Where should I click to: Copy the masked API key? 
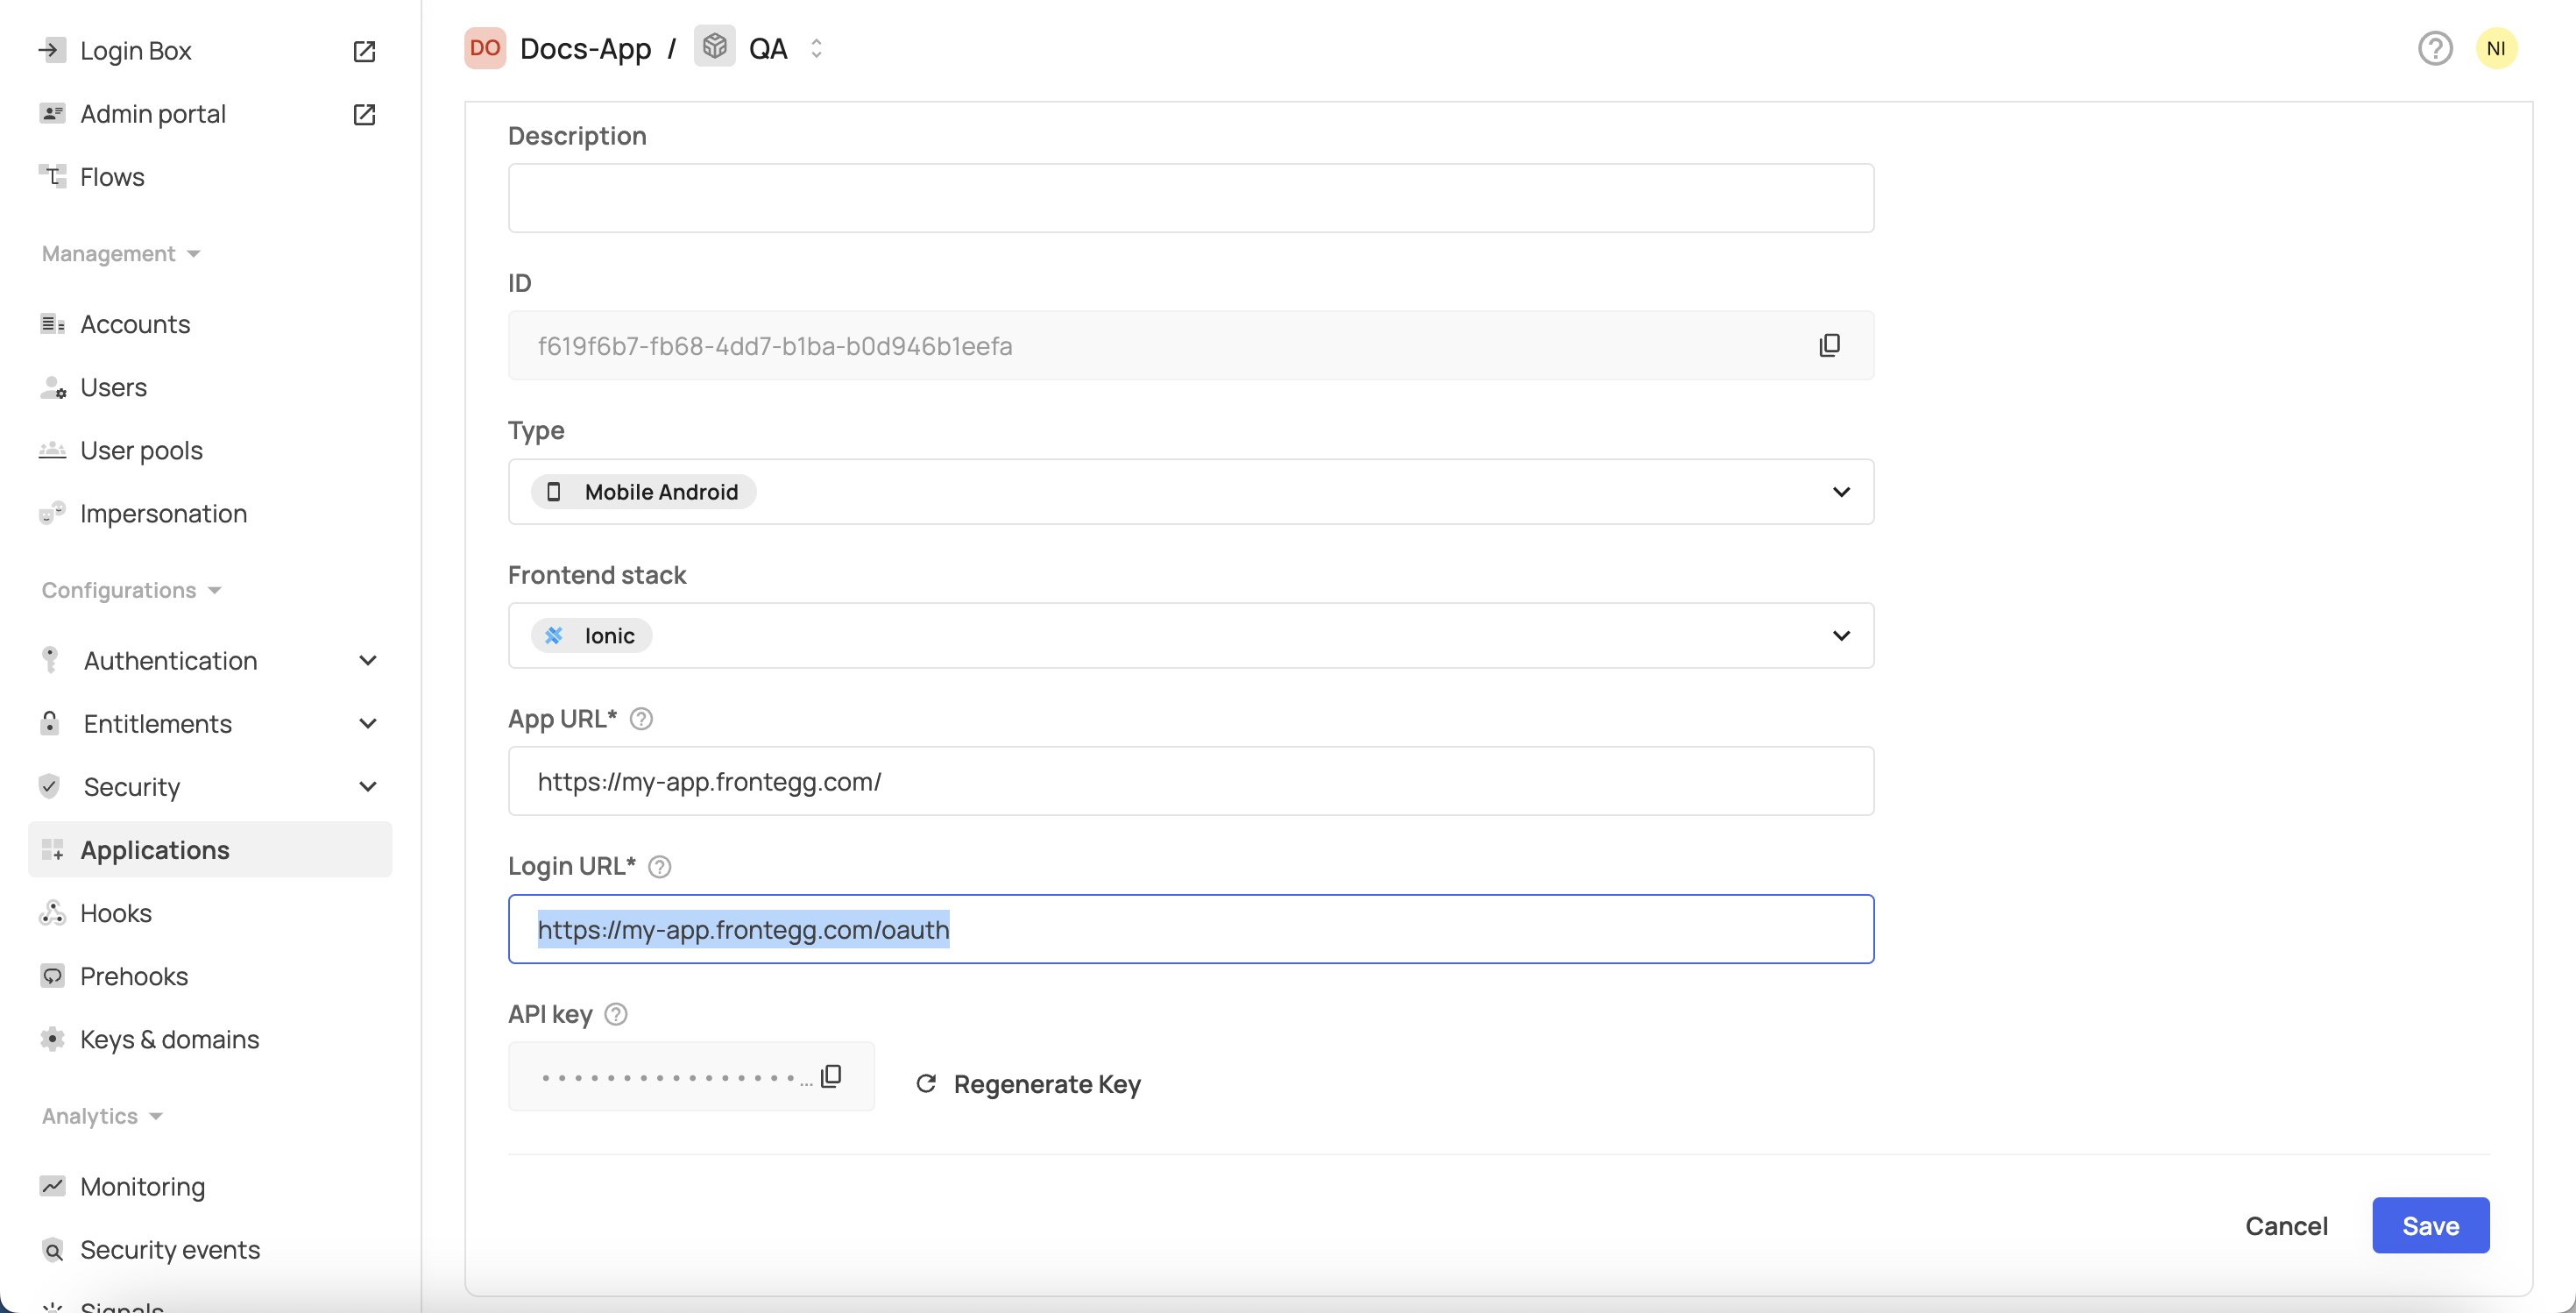pyautogui.click(x=831, y=1076)
